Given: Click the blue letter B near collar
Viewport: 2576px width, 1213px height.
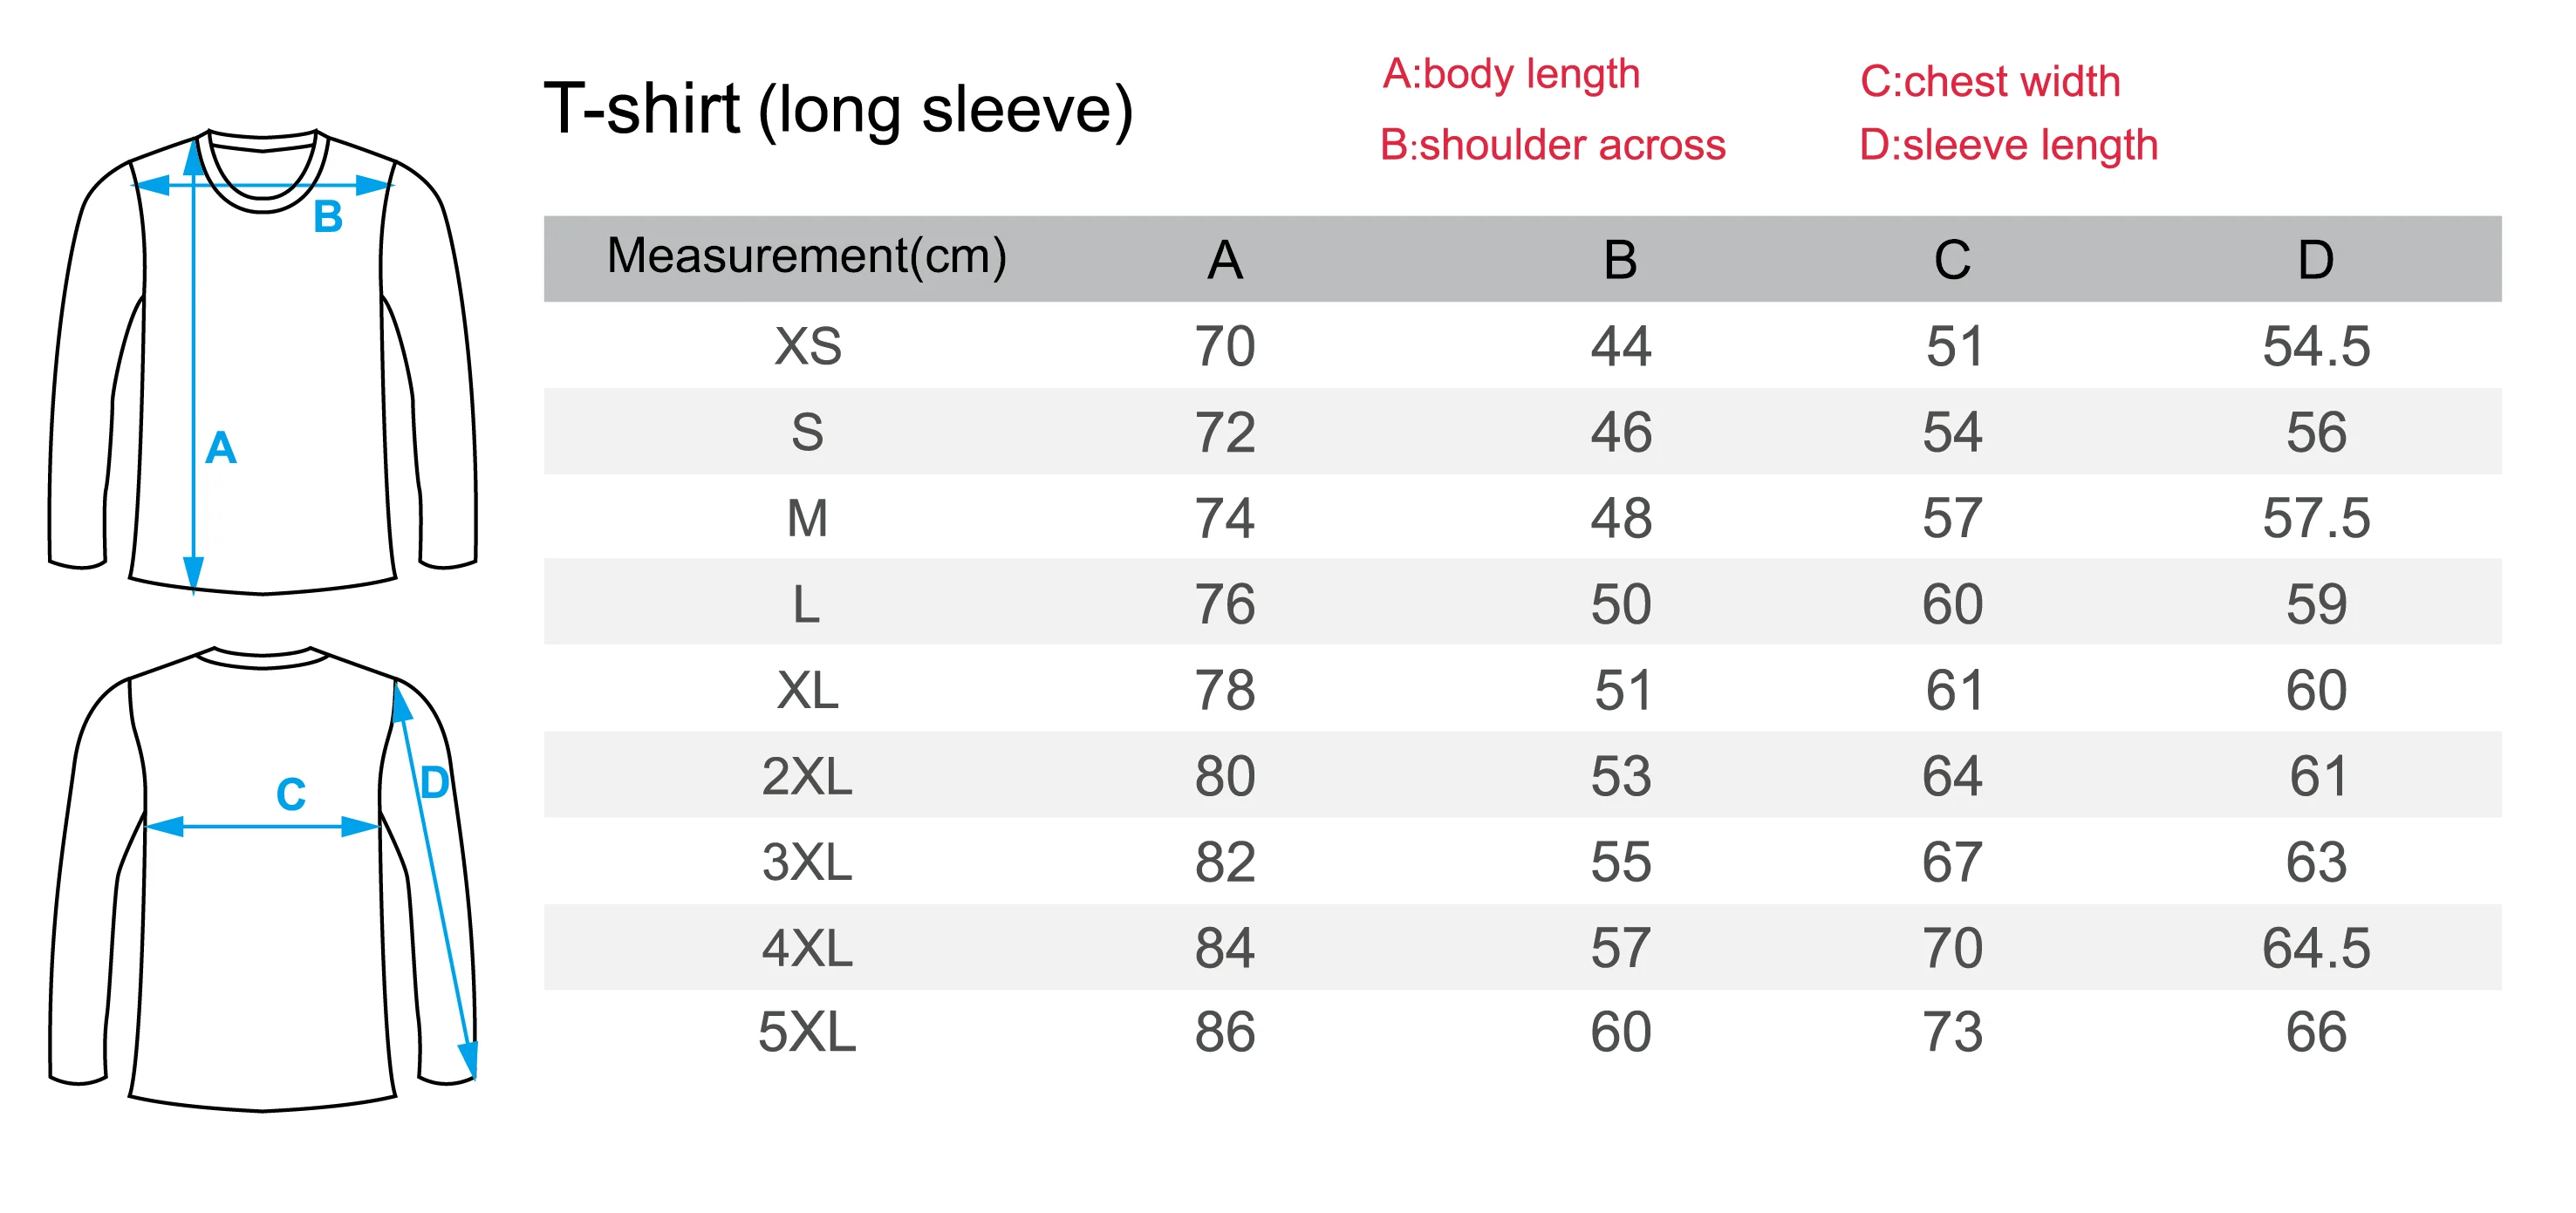Looking at the screenshot, I should click(x=328, y=217).
